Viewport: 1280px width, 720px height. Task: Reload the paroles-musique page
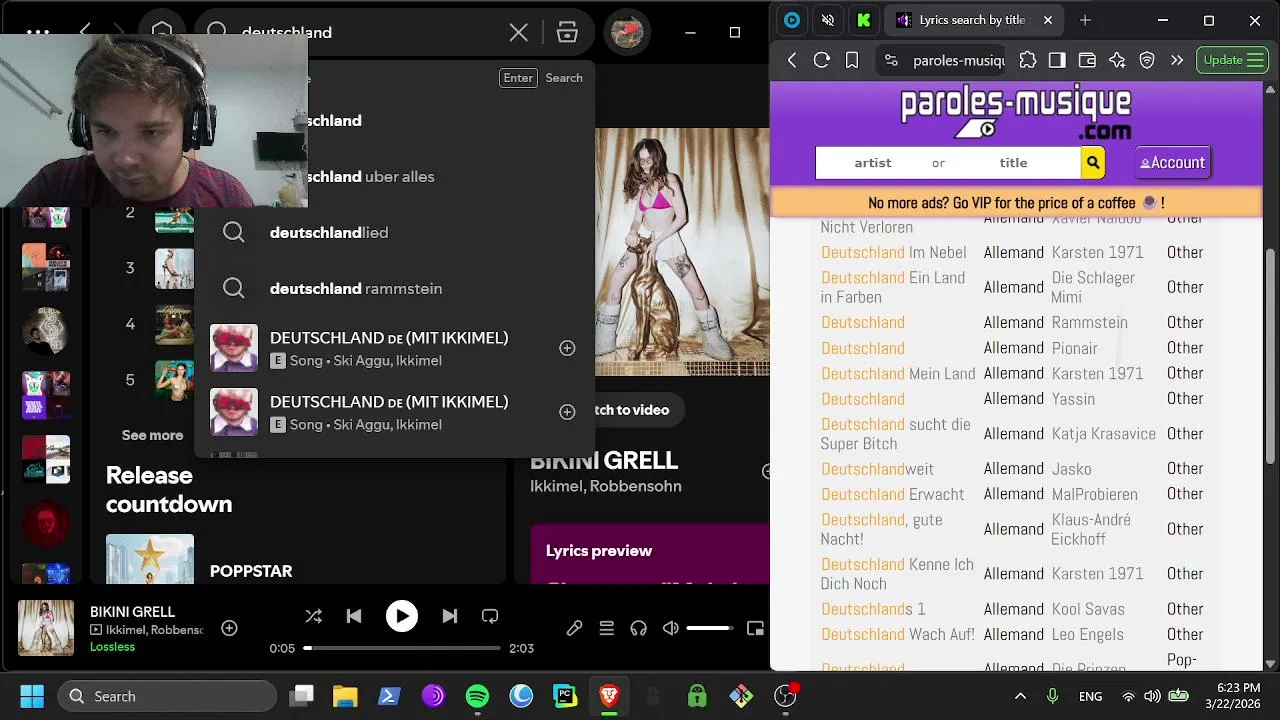822,60
